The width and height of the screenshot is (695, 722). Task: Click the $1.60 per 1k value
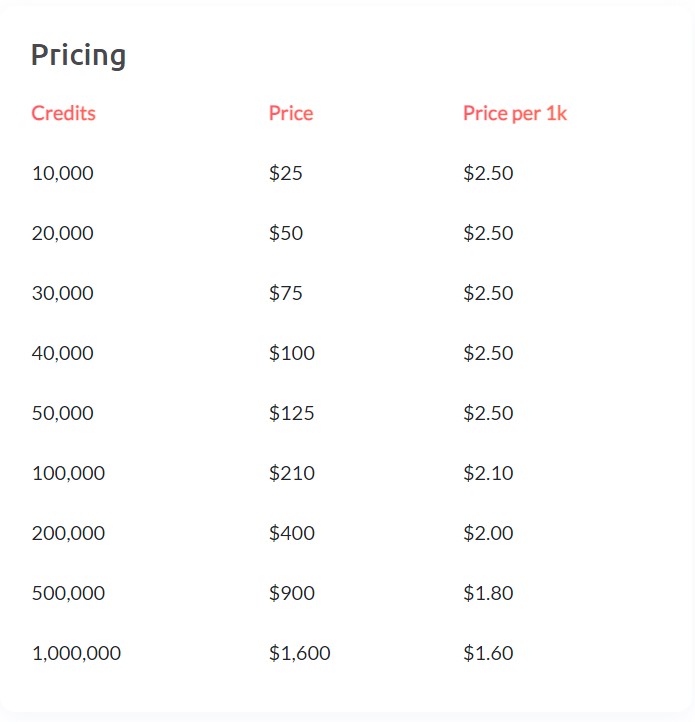(x=488, y=653)
